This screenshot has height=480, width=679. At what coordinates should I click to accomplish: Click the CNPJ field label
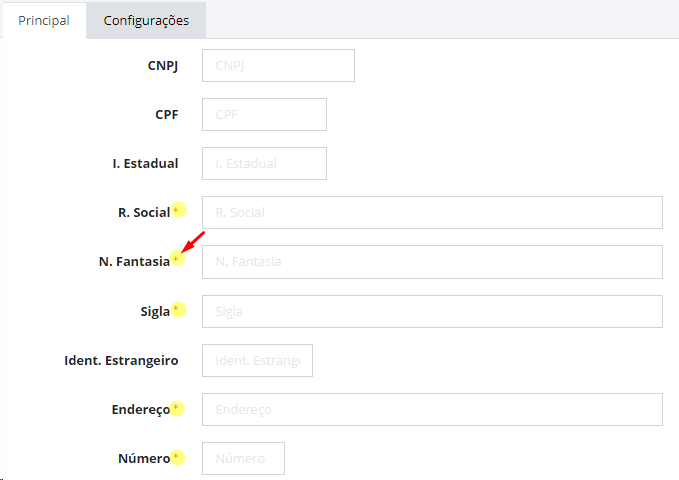click(x=163, y=65)
